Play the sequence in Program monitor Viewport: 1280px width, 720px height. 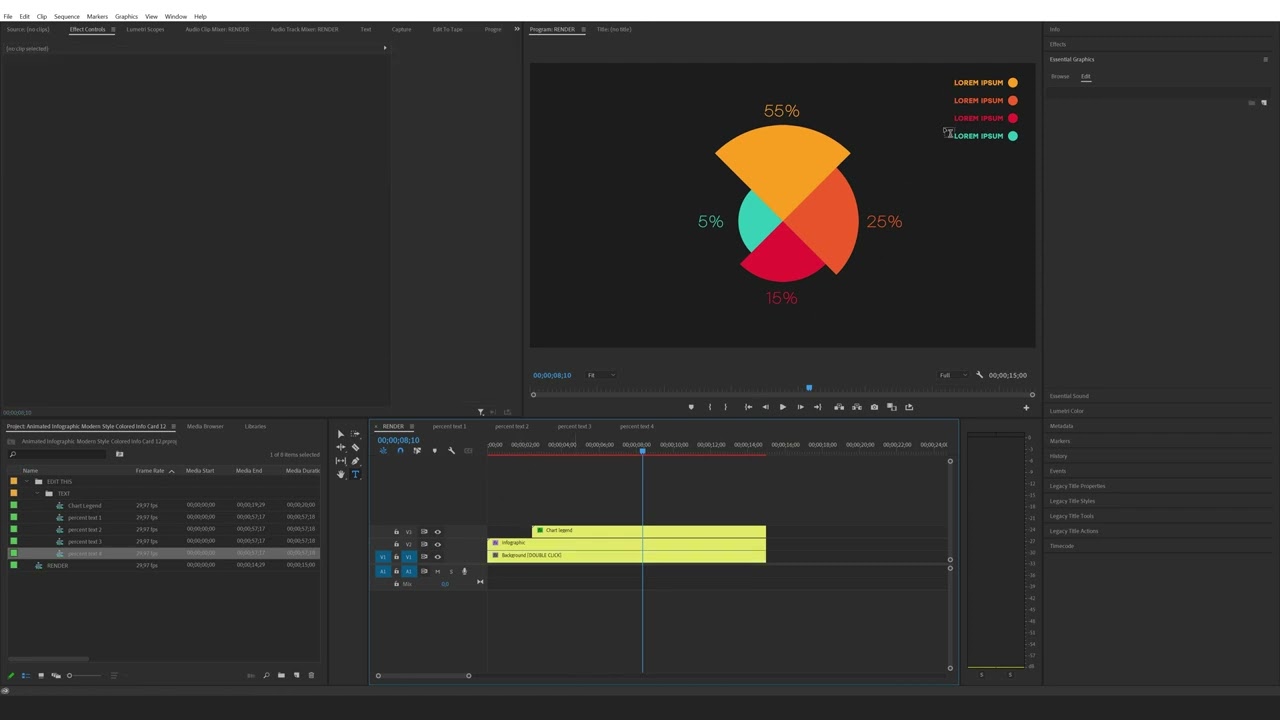(782, 407)
